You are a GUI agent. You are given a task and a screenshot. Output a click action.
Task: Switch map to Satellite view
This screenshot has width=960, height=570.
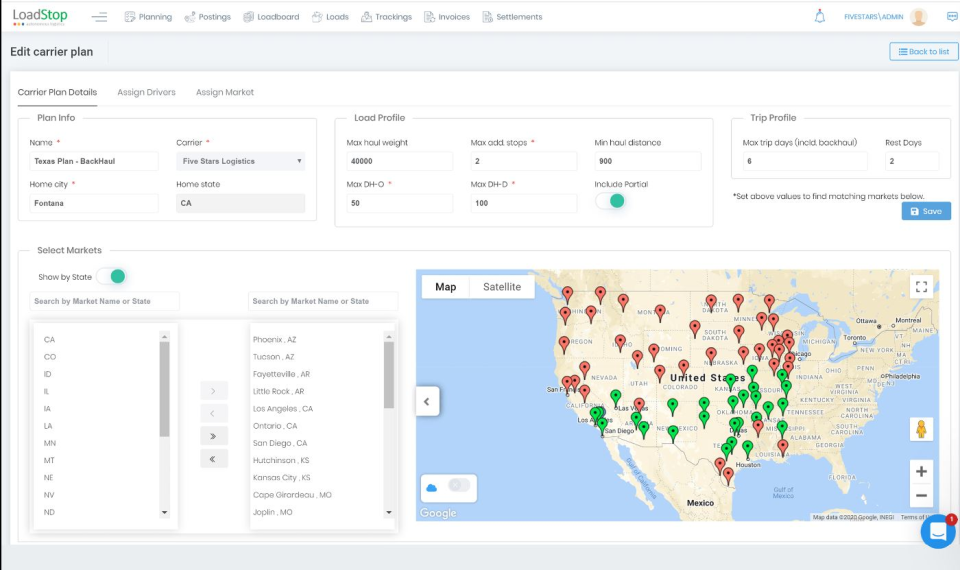point(502,287)
